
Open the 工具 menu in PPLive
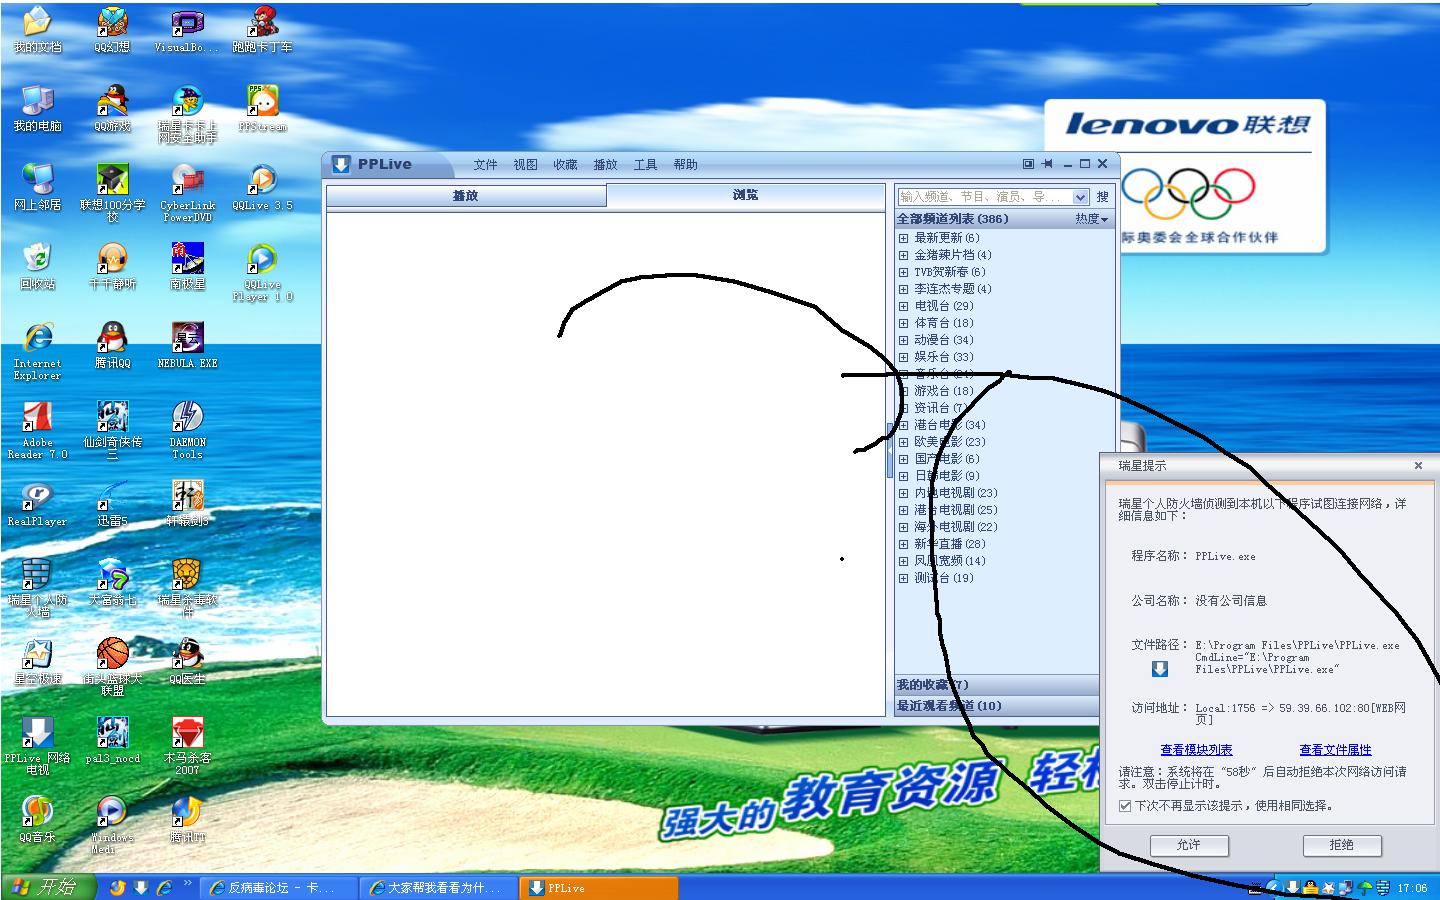[x=645, y=165]
